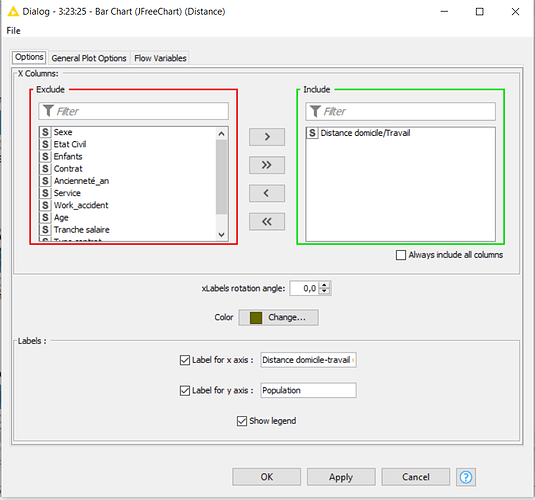Uncheck Label for y axis checkbox
Viewport: 535px width, 500px height.
coord(185,390)
